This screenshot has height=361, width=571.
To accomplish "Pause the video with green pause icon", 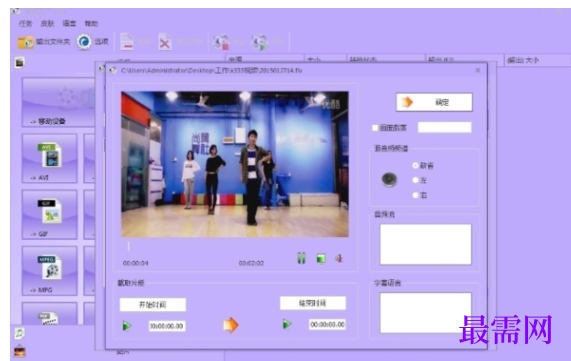I will 301,258.
